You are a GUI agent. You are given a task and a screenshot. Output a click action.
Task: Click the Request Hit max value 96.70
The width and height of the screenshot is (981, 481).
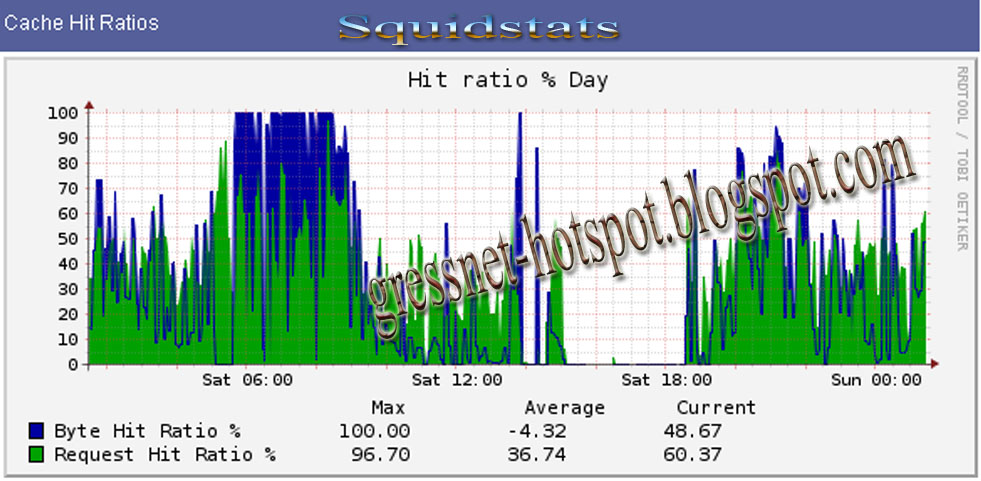(381, 455)
